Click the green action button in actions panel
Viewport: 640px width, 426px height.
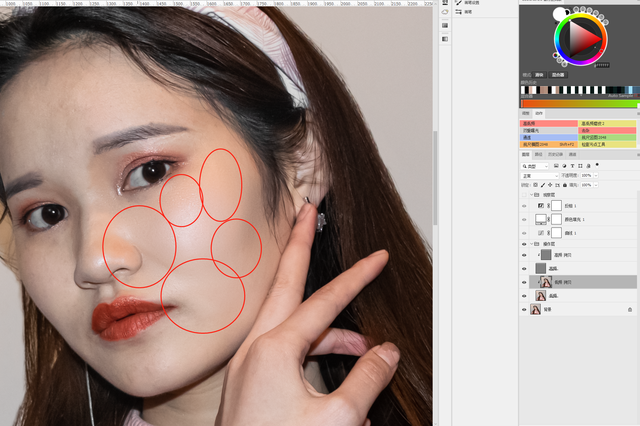[x=607, y=137]
